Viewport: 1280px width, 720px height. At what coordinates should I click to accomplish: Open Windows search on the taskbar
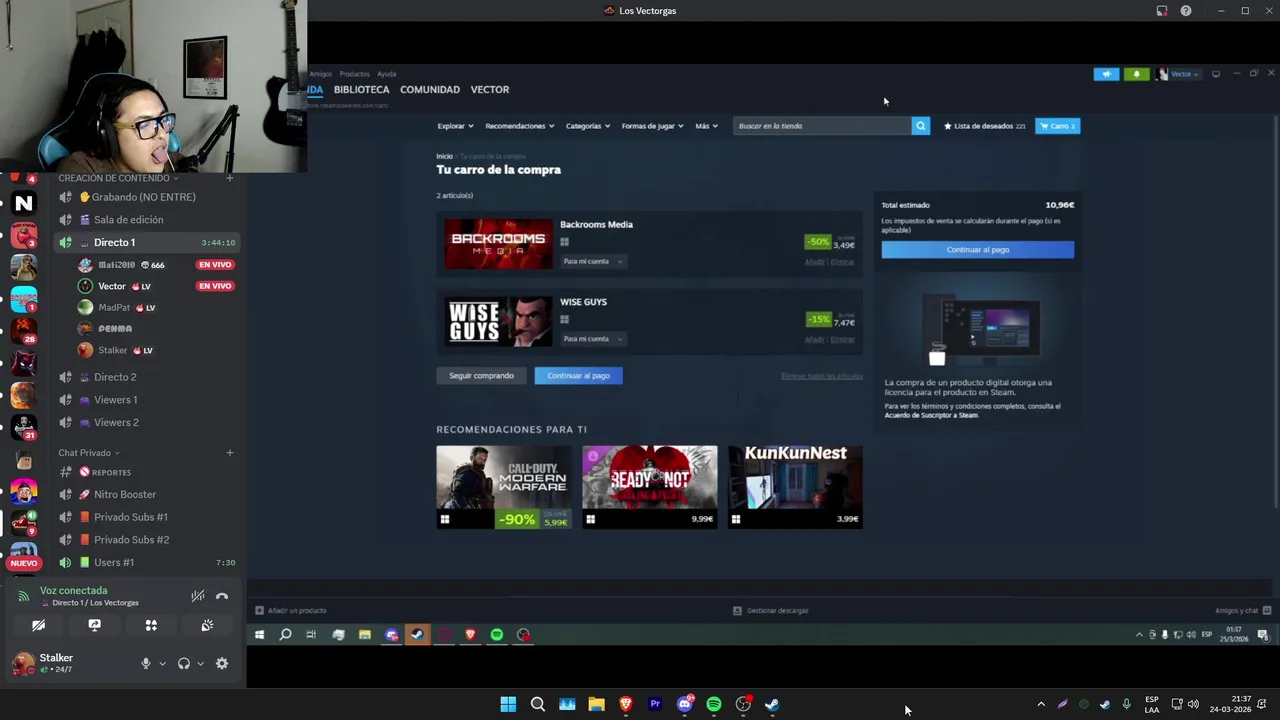[x=538, y=704]
